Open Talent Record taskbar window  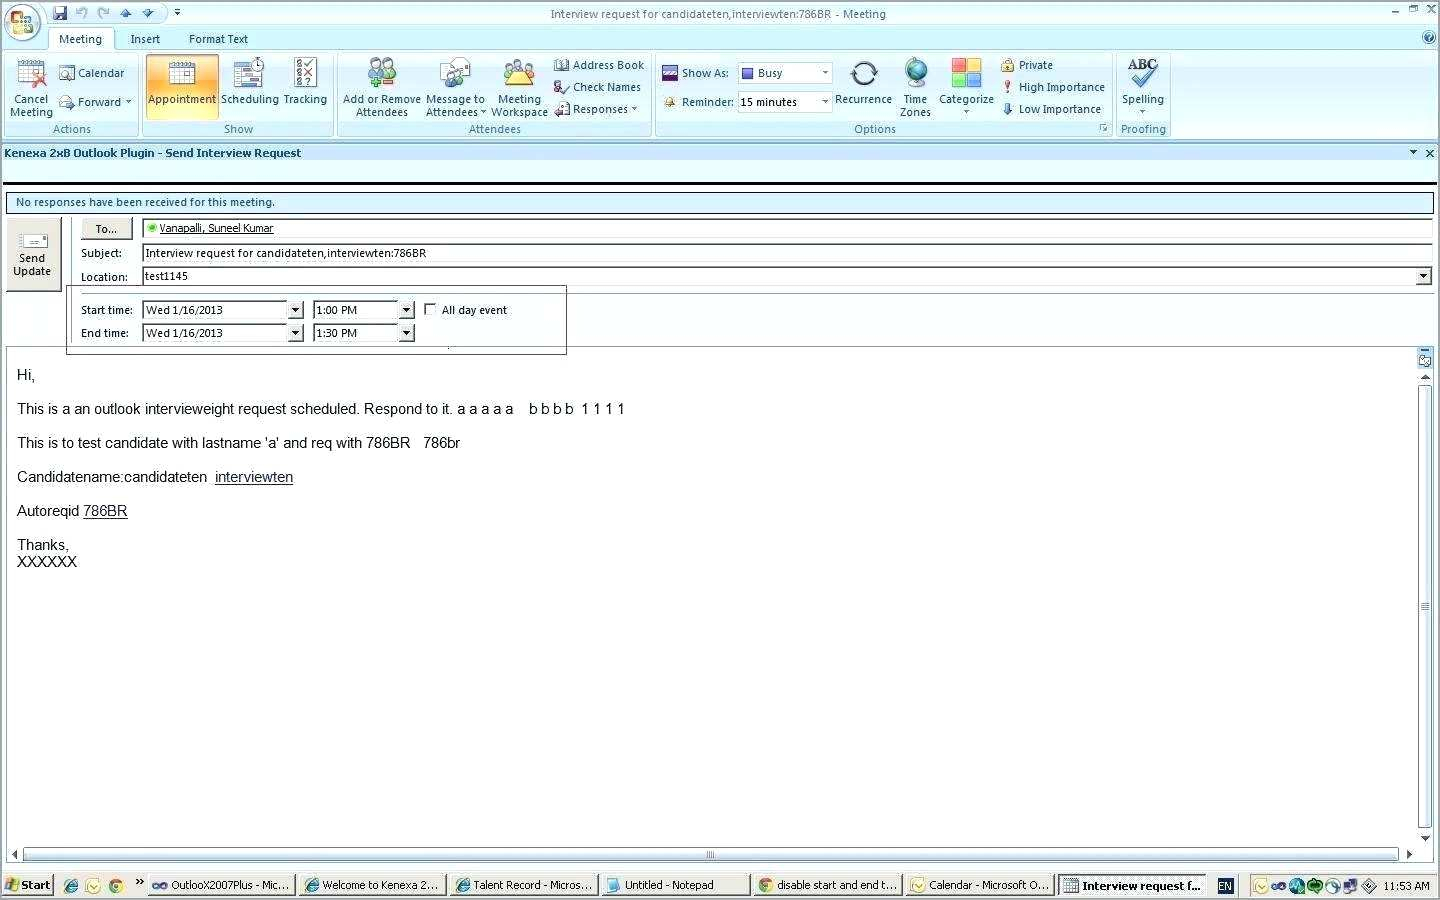[523, 885]
